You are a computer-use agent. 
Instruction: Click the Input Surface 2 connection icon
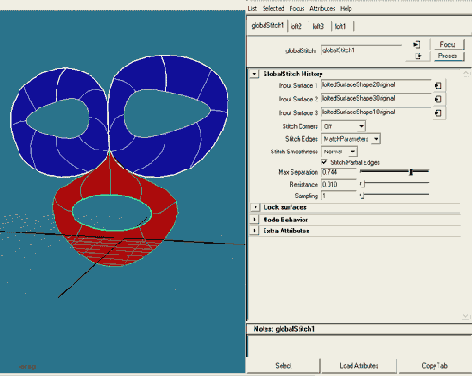click(438, 99)
